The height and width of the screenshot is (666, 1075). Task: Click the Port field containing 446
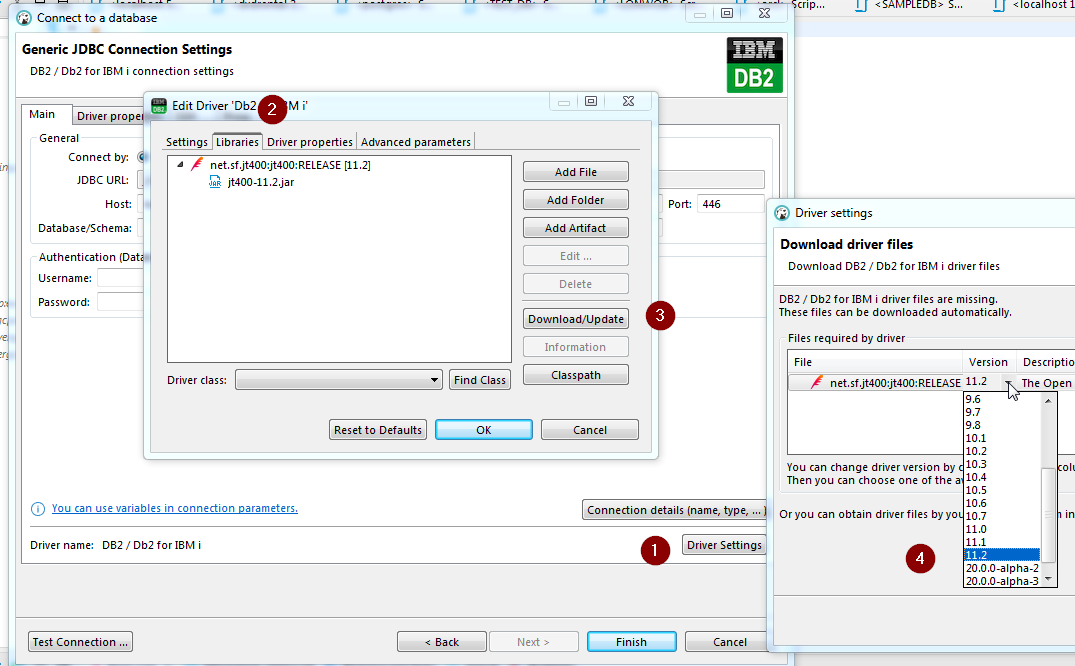(731, 204)
